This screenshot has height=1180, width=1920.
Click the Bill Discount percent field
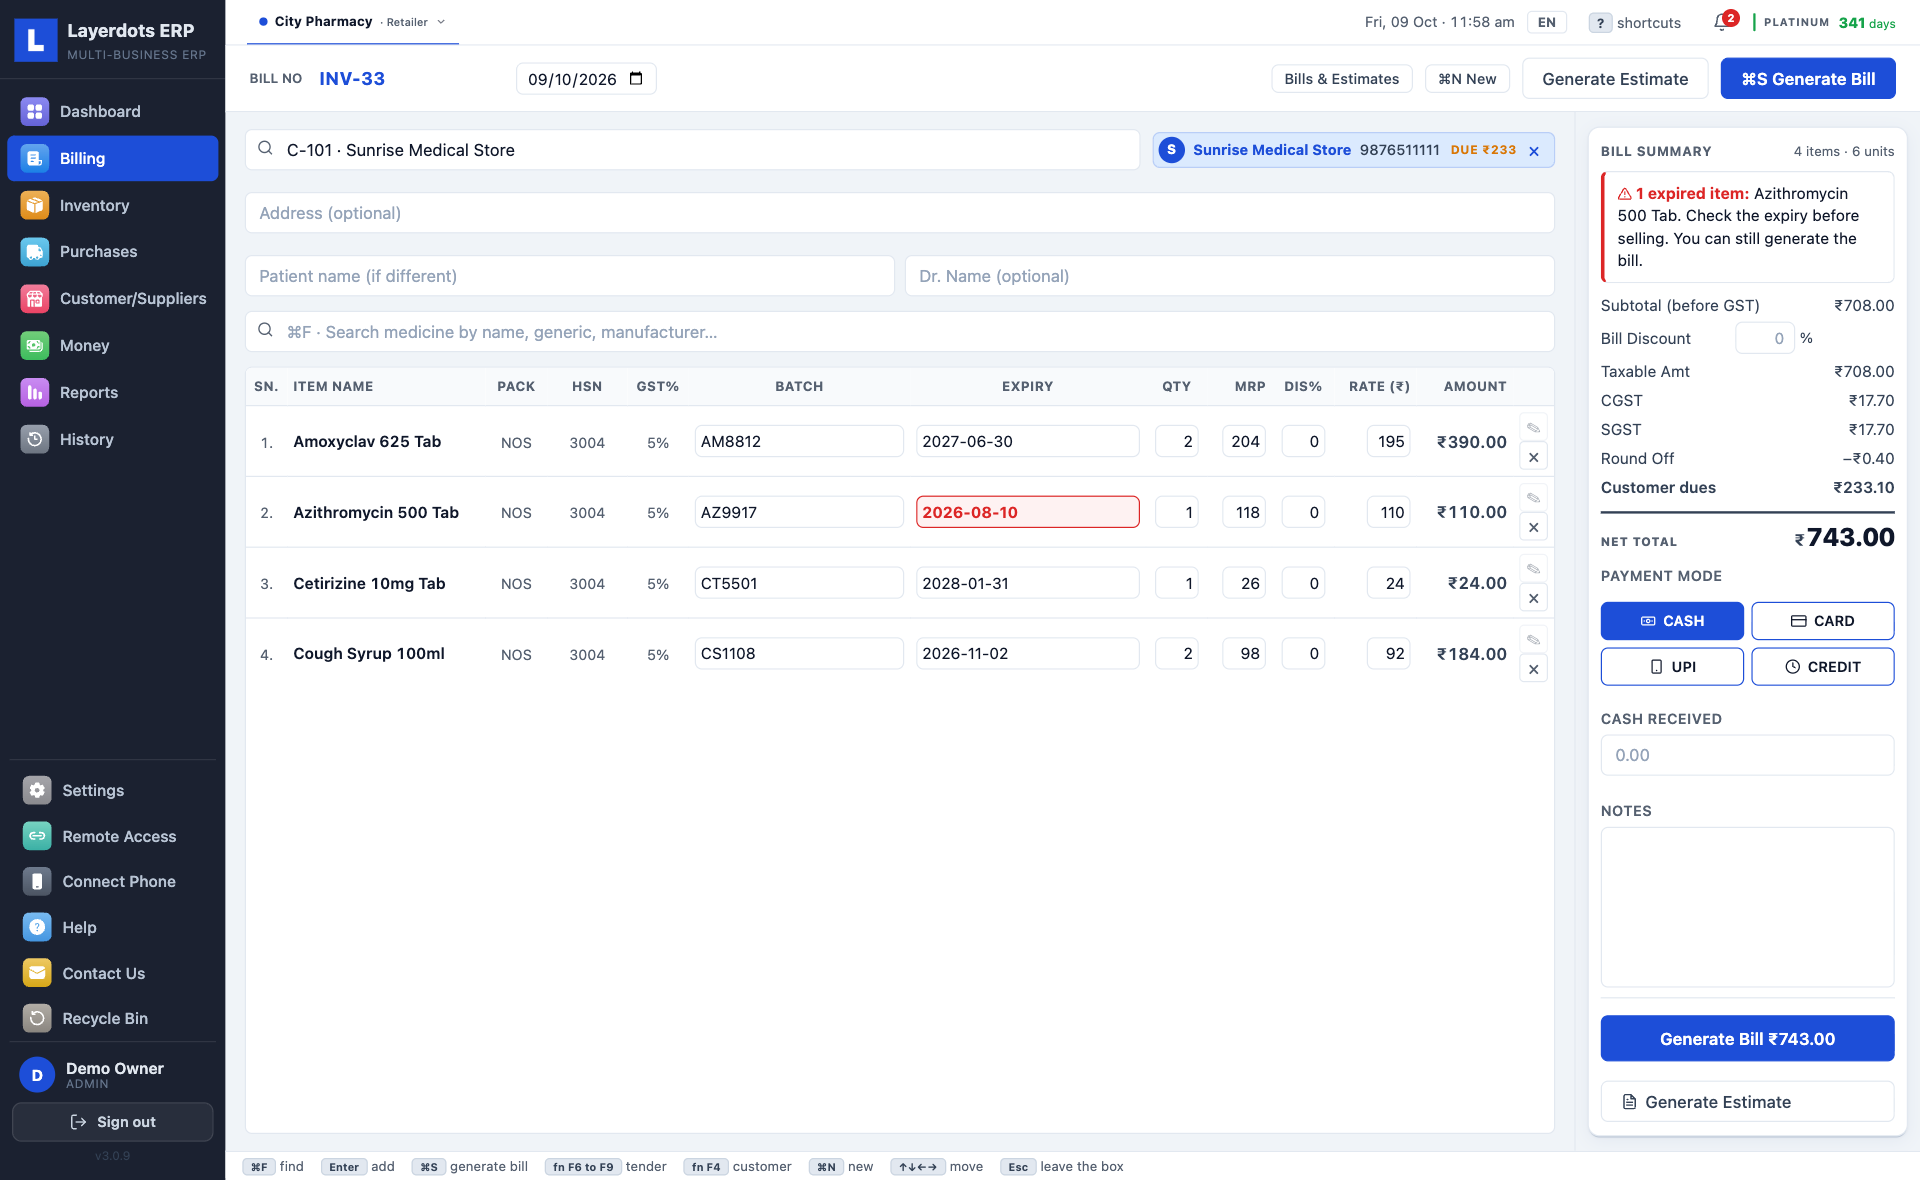point(1764,338)
